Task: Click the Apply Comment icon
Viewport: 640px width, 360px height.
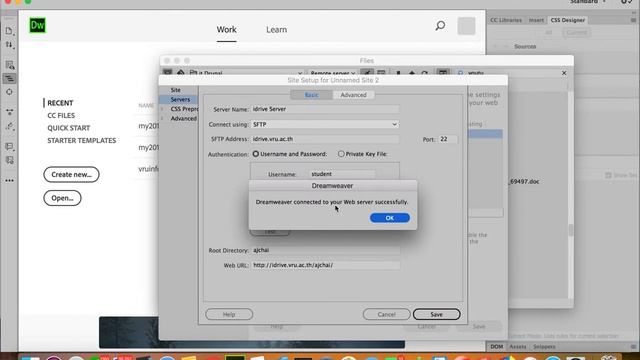Action: (x=9, y=146)
